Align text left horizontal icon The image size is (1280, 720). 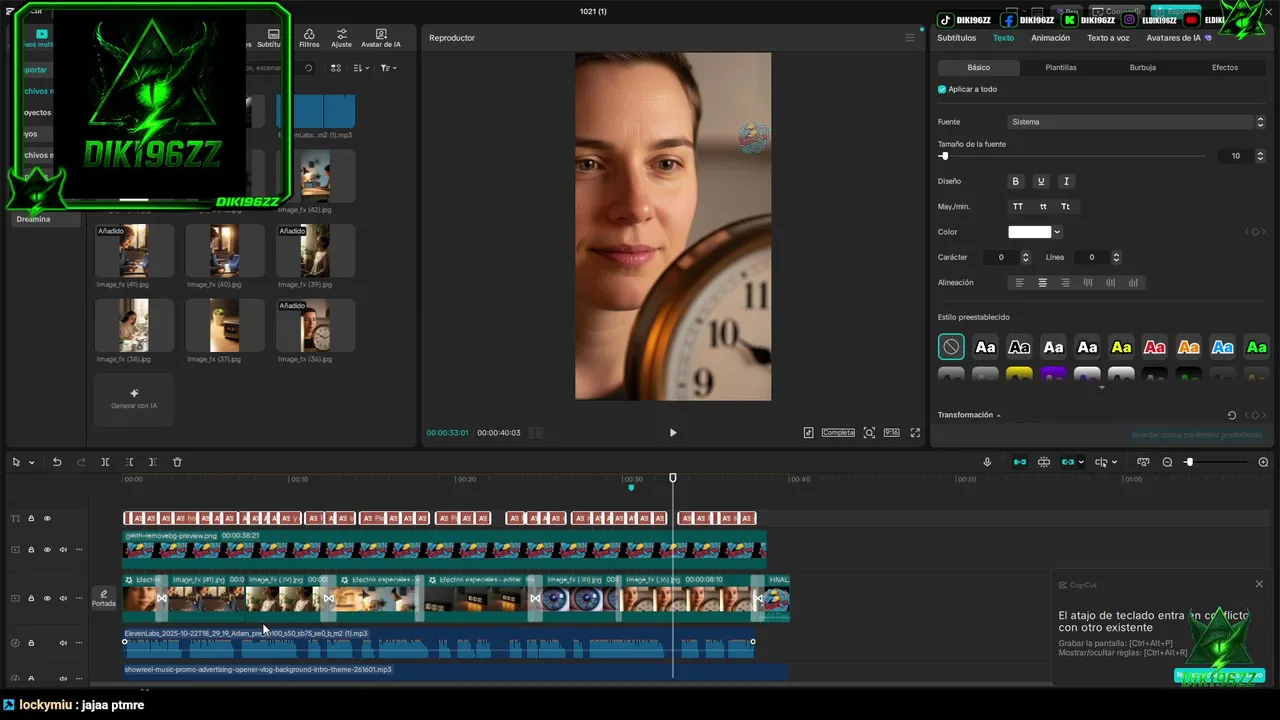click(1020, 283)
